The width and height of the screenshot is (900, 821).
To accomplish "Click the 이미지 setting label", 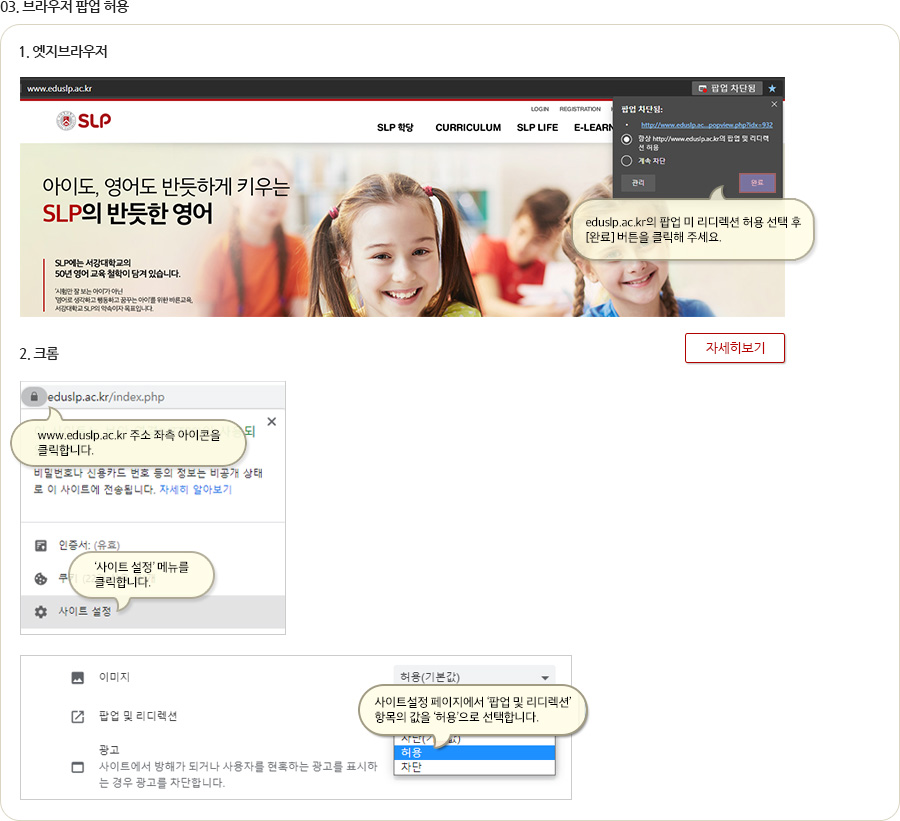I will 114,677.
